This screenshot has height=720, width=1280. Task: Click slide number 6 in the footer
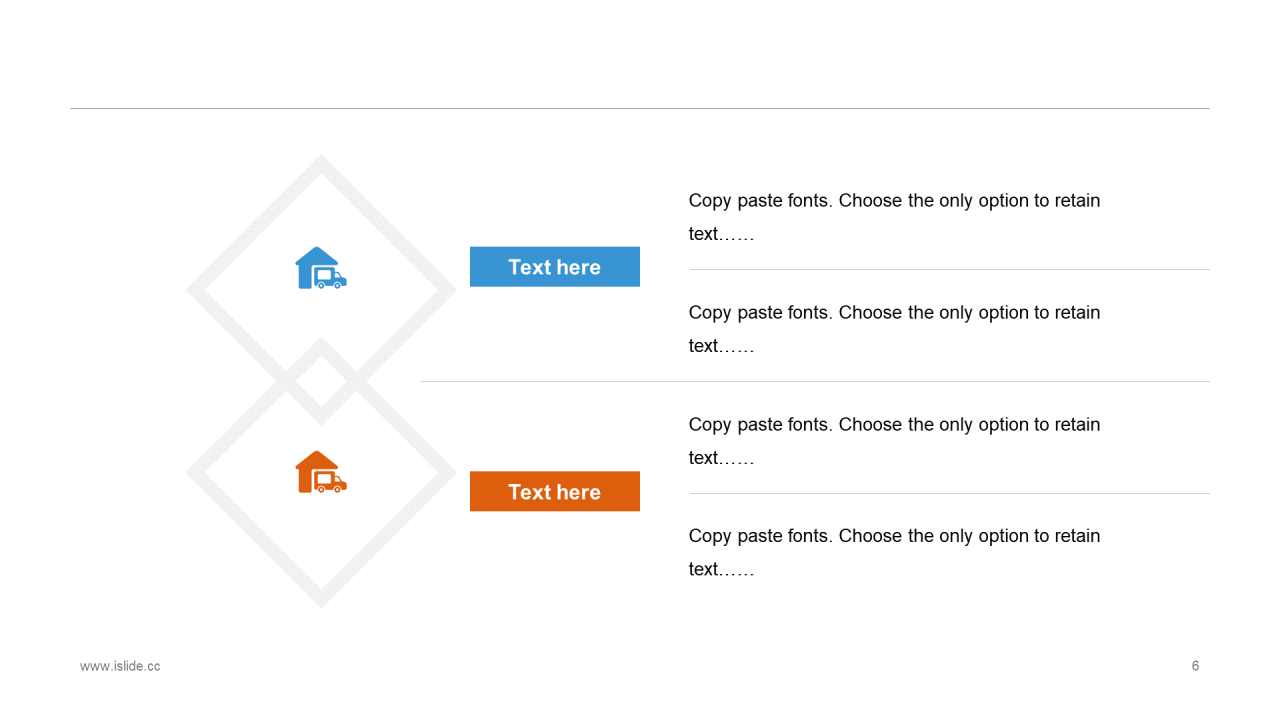1195,666
